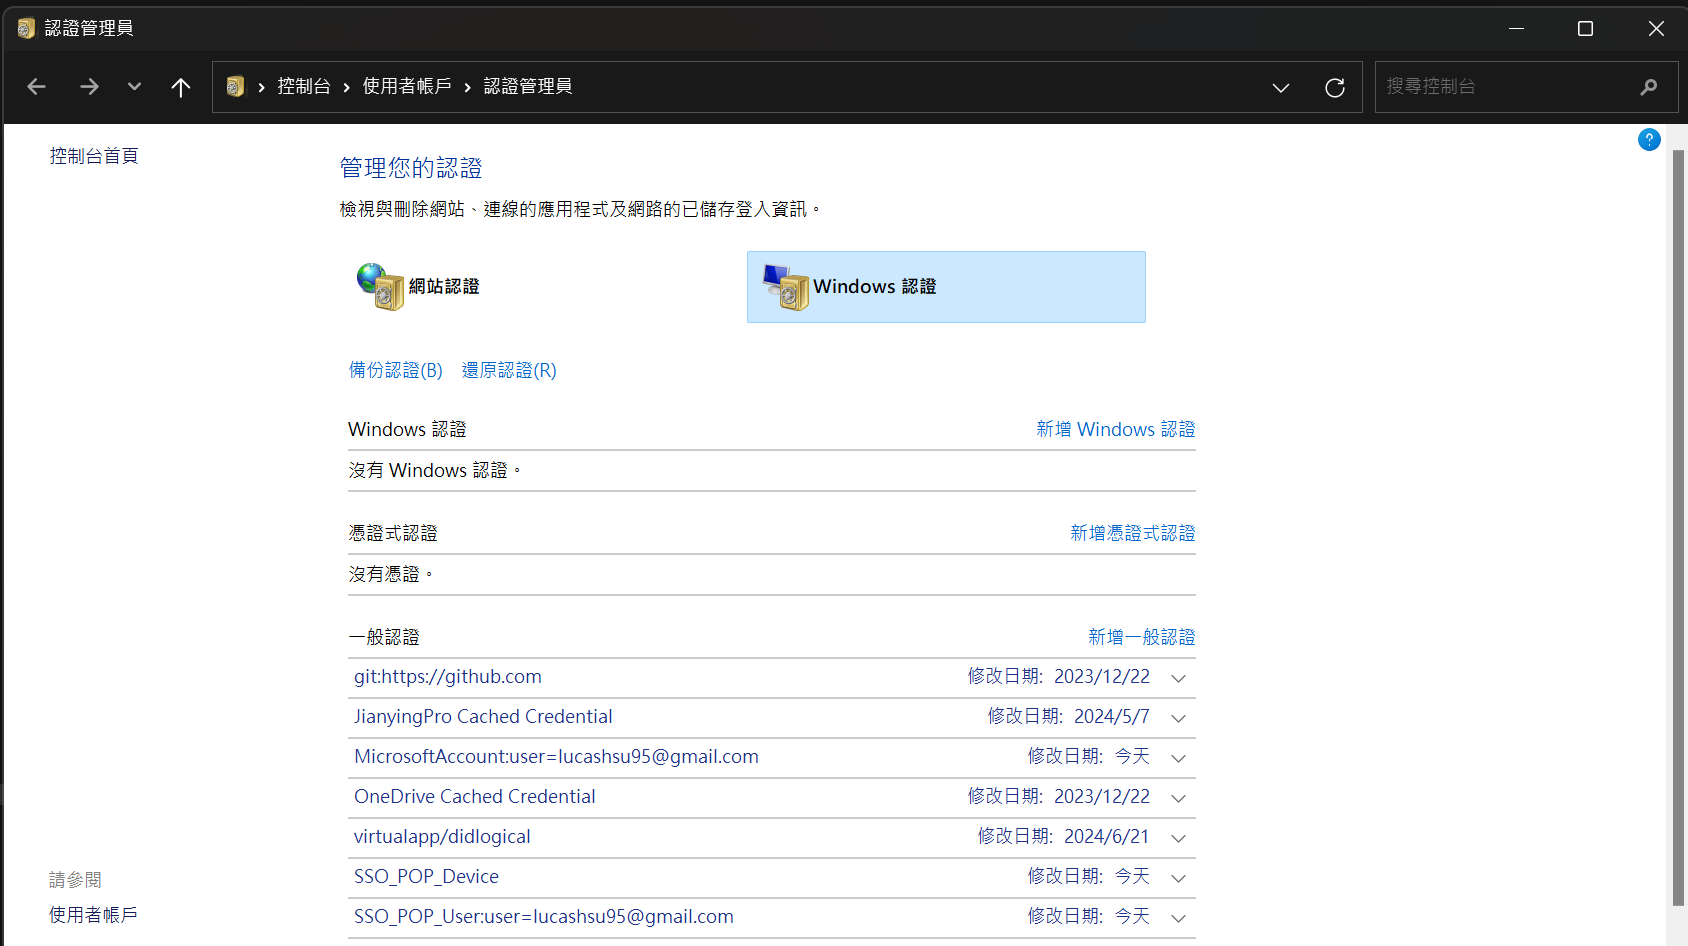Expand the OneDrive Cached Credential chevron
This screenshot has width=1688, height=946.
pyautogui.click(x=1179, y=798)
